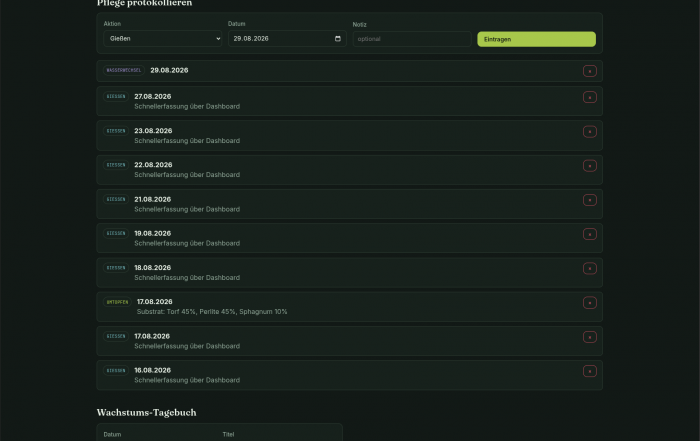This screenshot has width=700, height=441.
Task: Select the date text 22.08.2026
Action: pyautogui.click(x=153, y=165)
